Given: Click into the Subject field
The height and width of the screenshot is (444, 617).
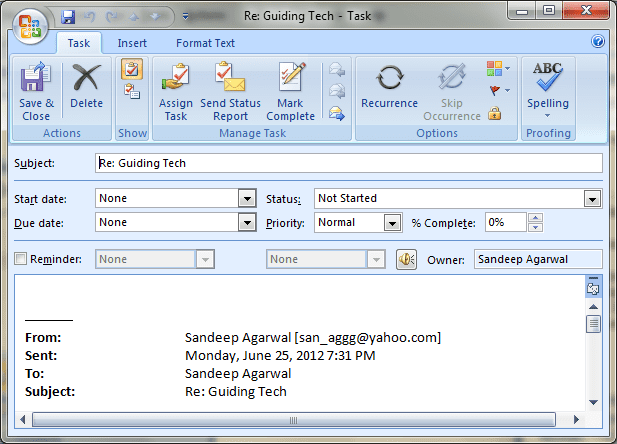Looking at the screenshot, I should (349, 163).
